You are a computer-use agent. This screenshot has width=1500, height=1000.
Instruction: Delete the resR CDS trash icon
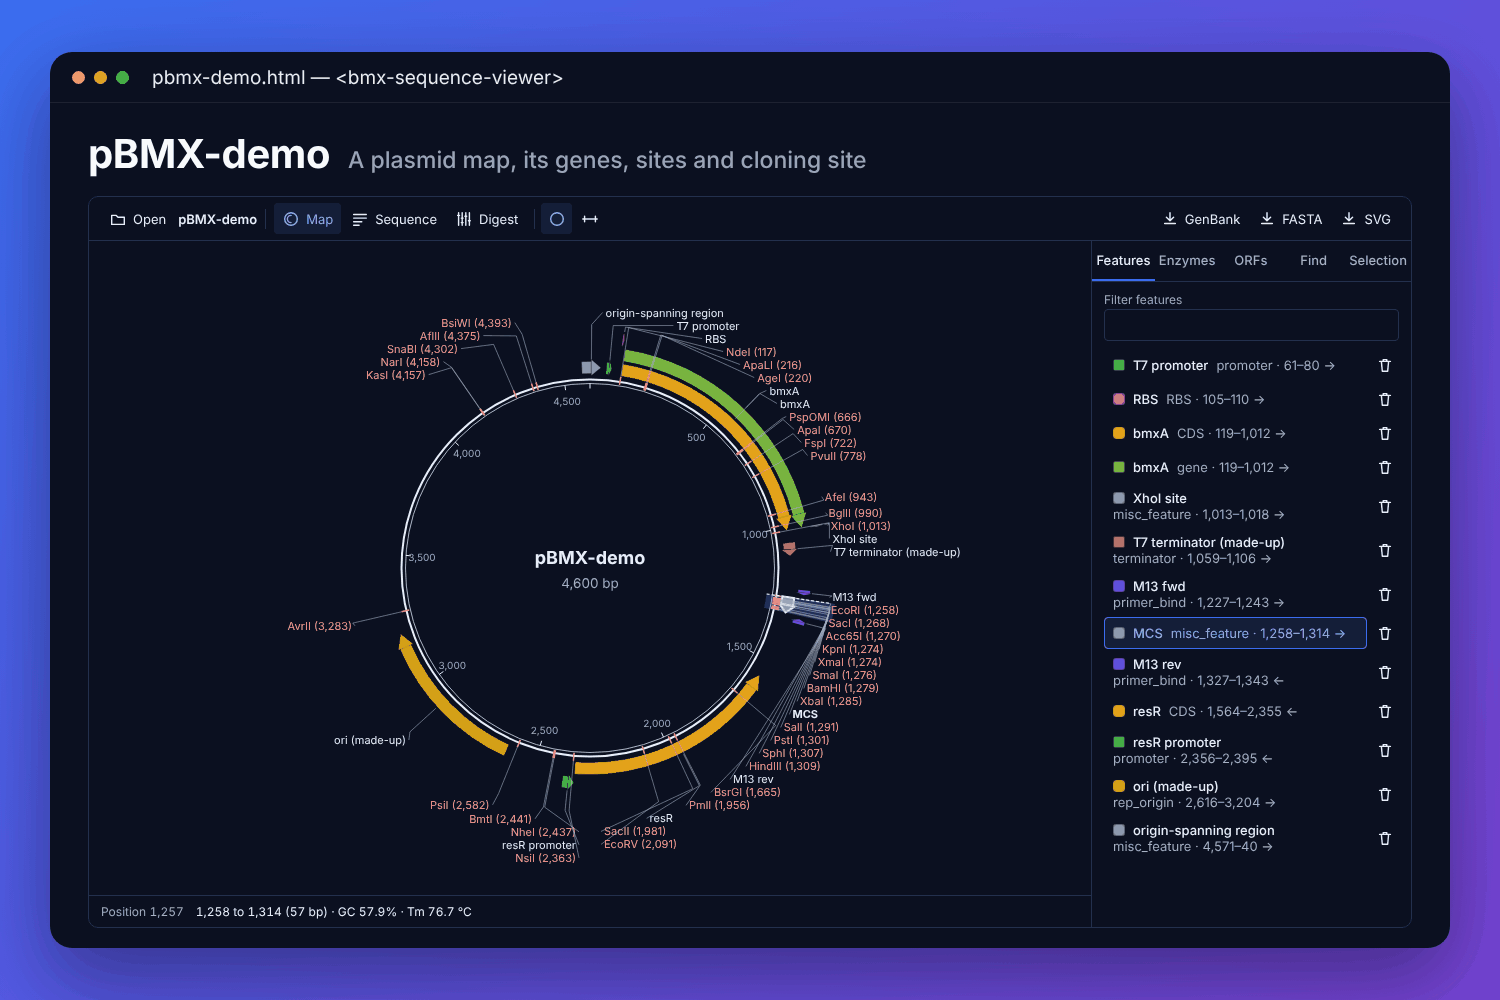[1385, 712]
